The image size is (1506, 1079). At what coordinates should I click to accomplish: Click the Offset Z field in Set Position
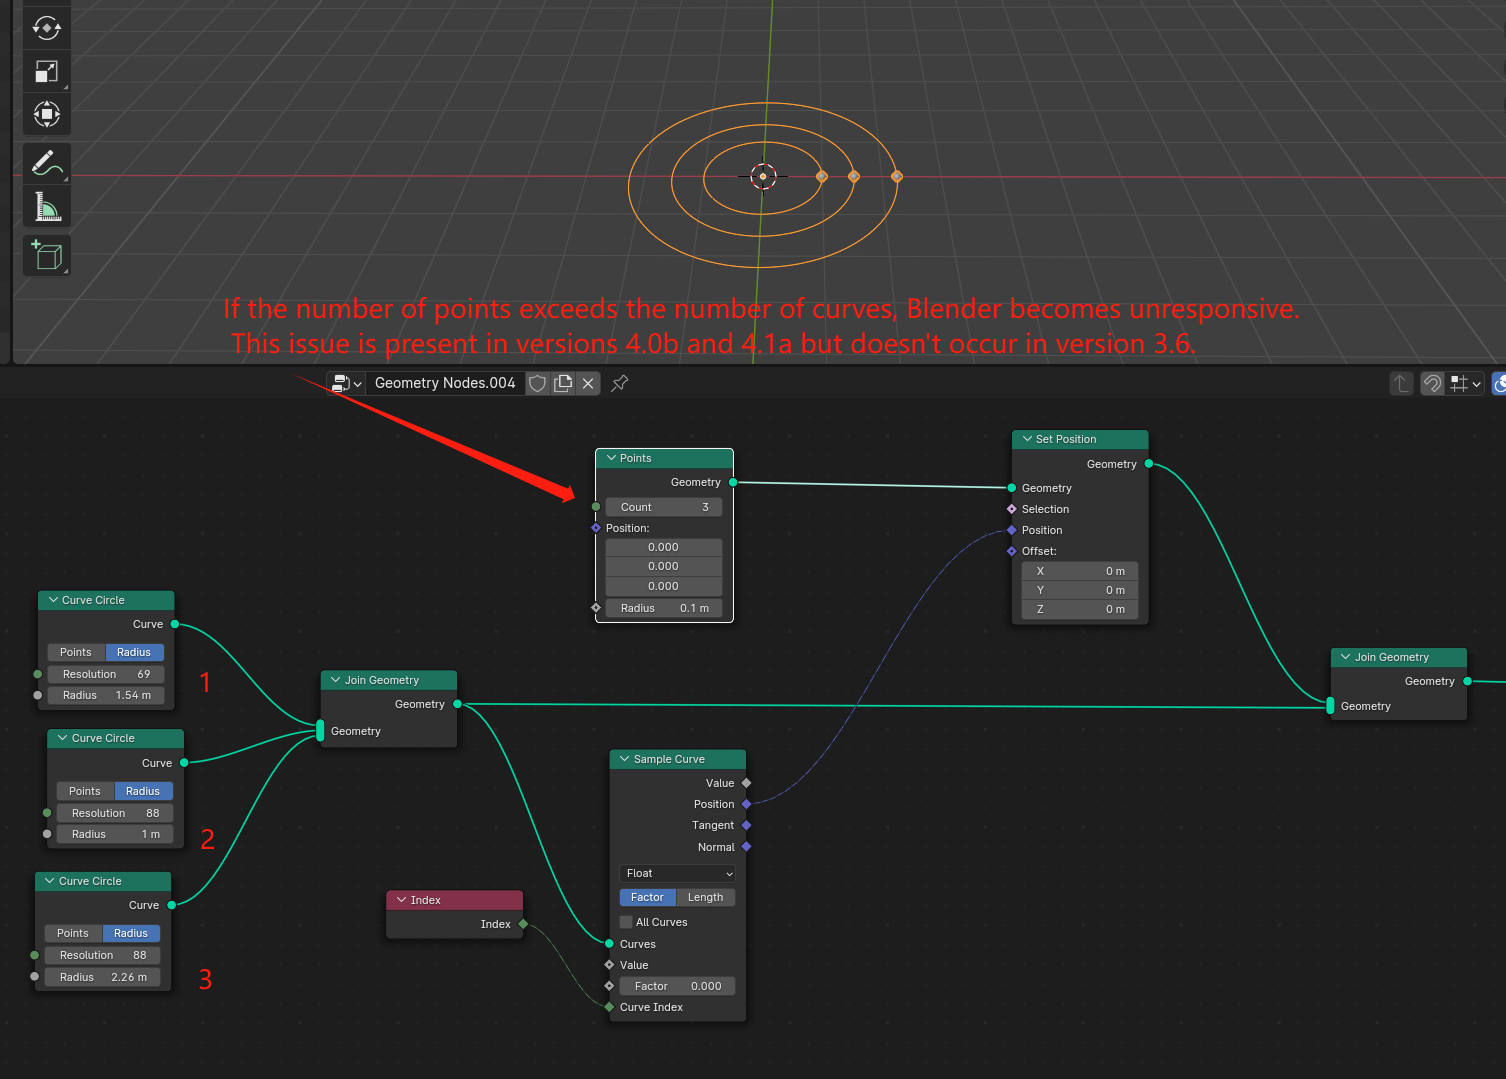(x=1080, y=609)
